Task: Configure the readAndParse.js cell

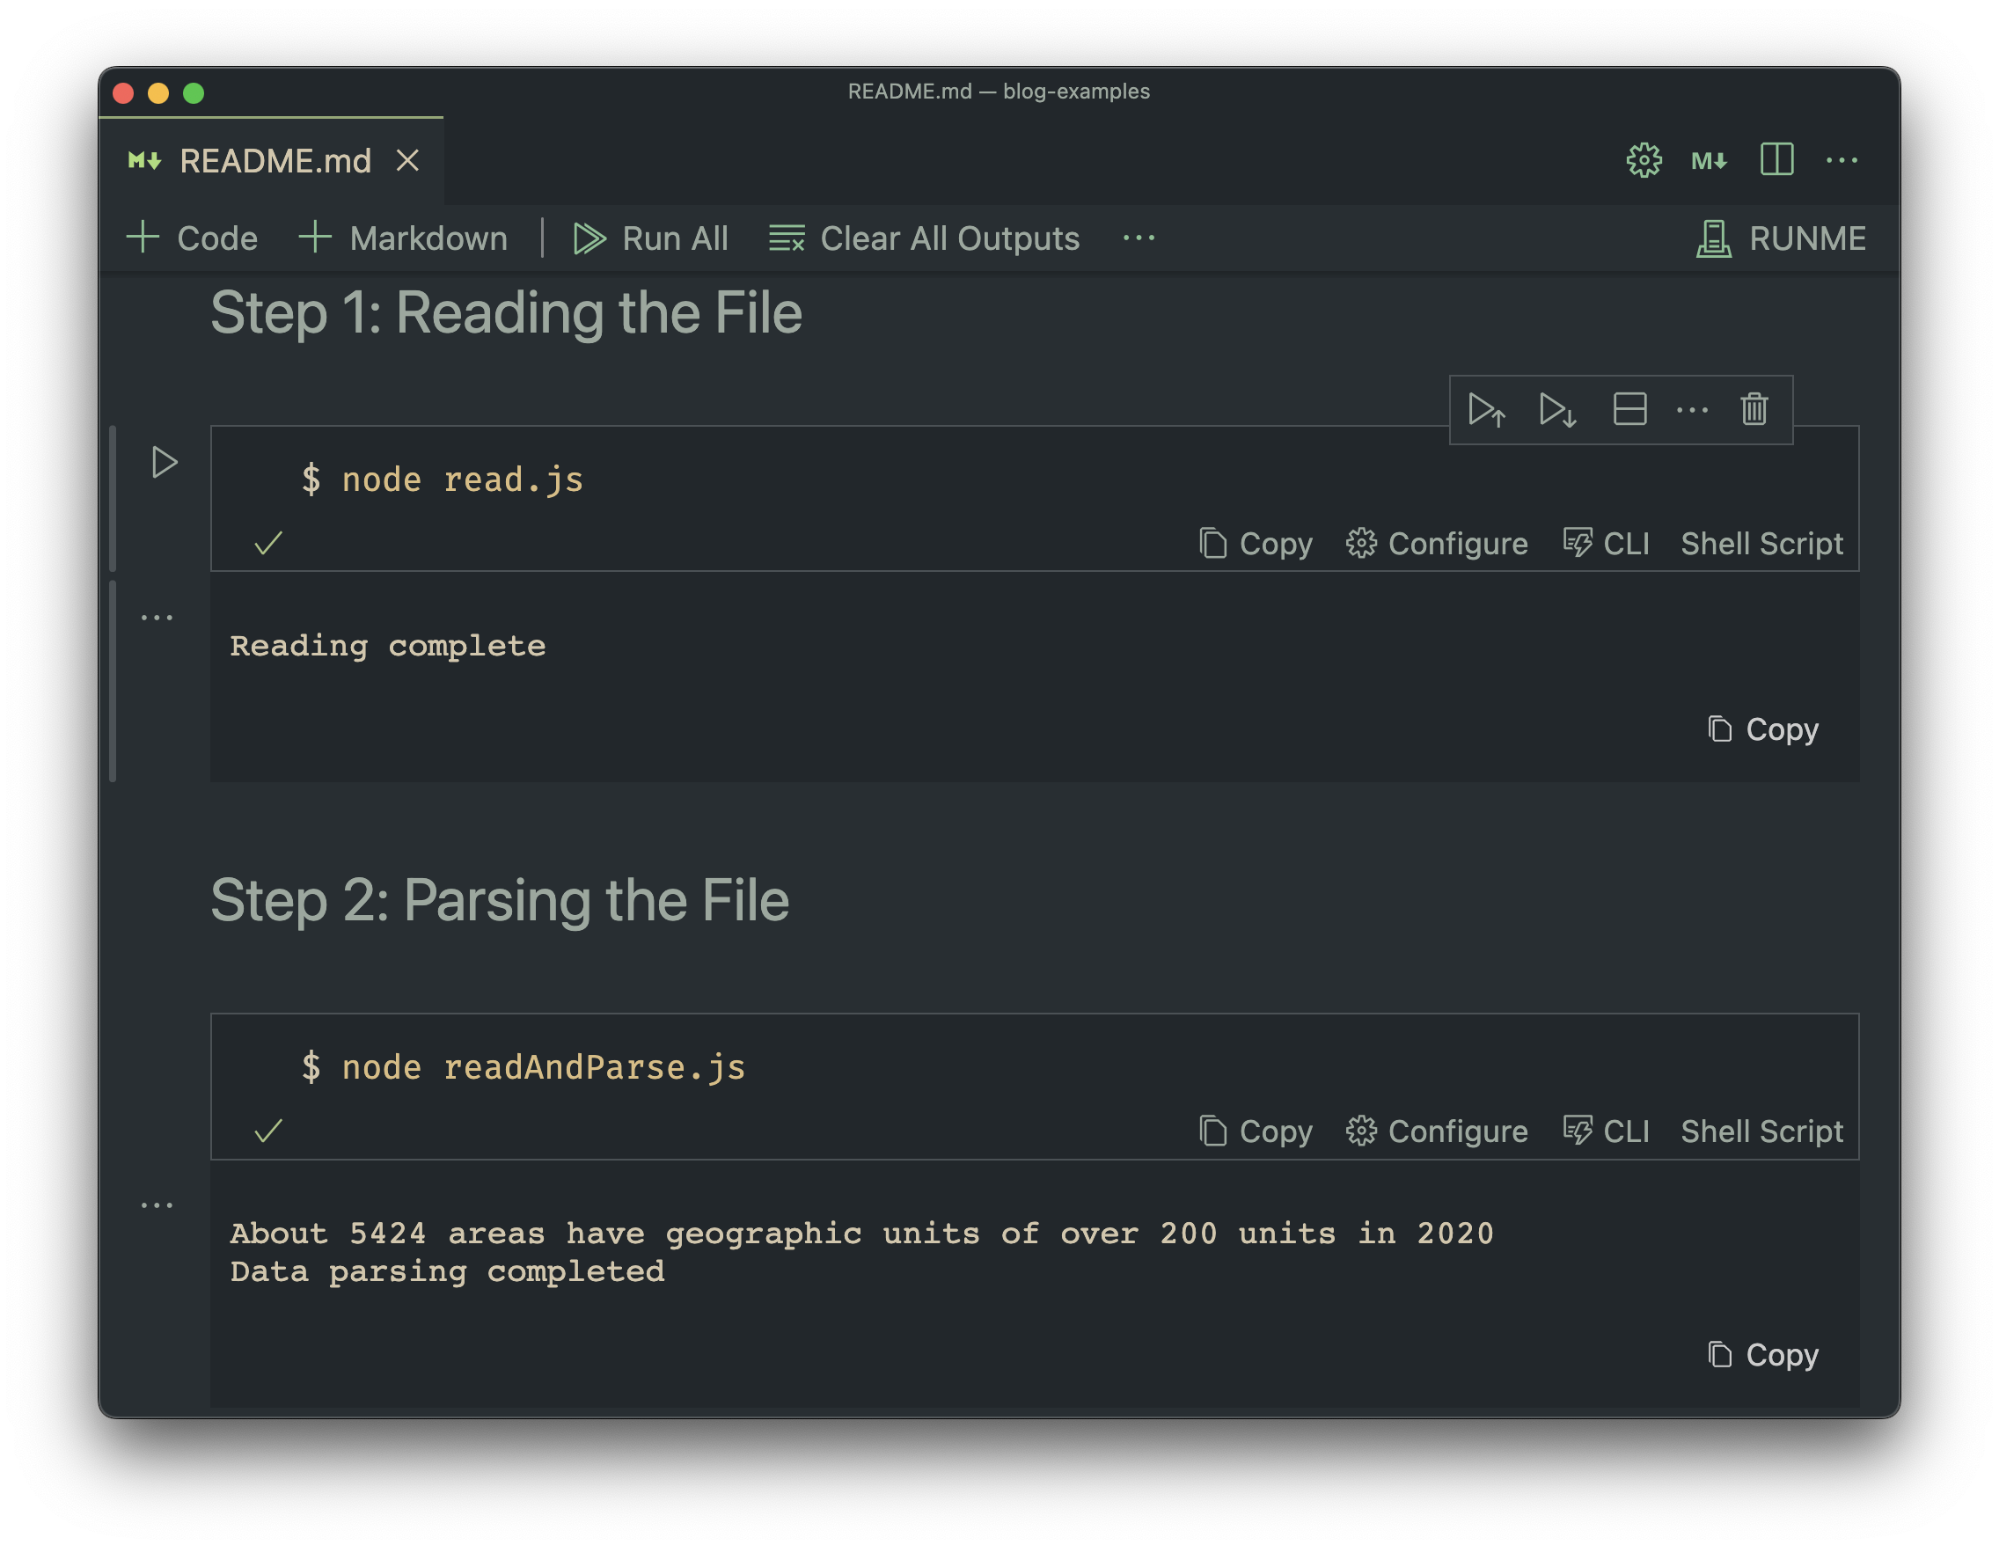Action: (x=1436, y=1131)
